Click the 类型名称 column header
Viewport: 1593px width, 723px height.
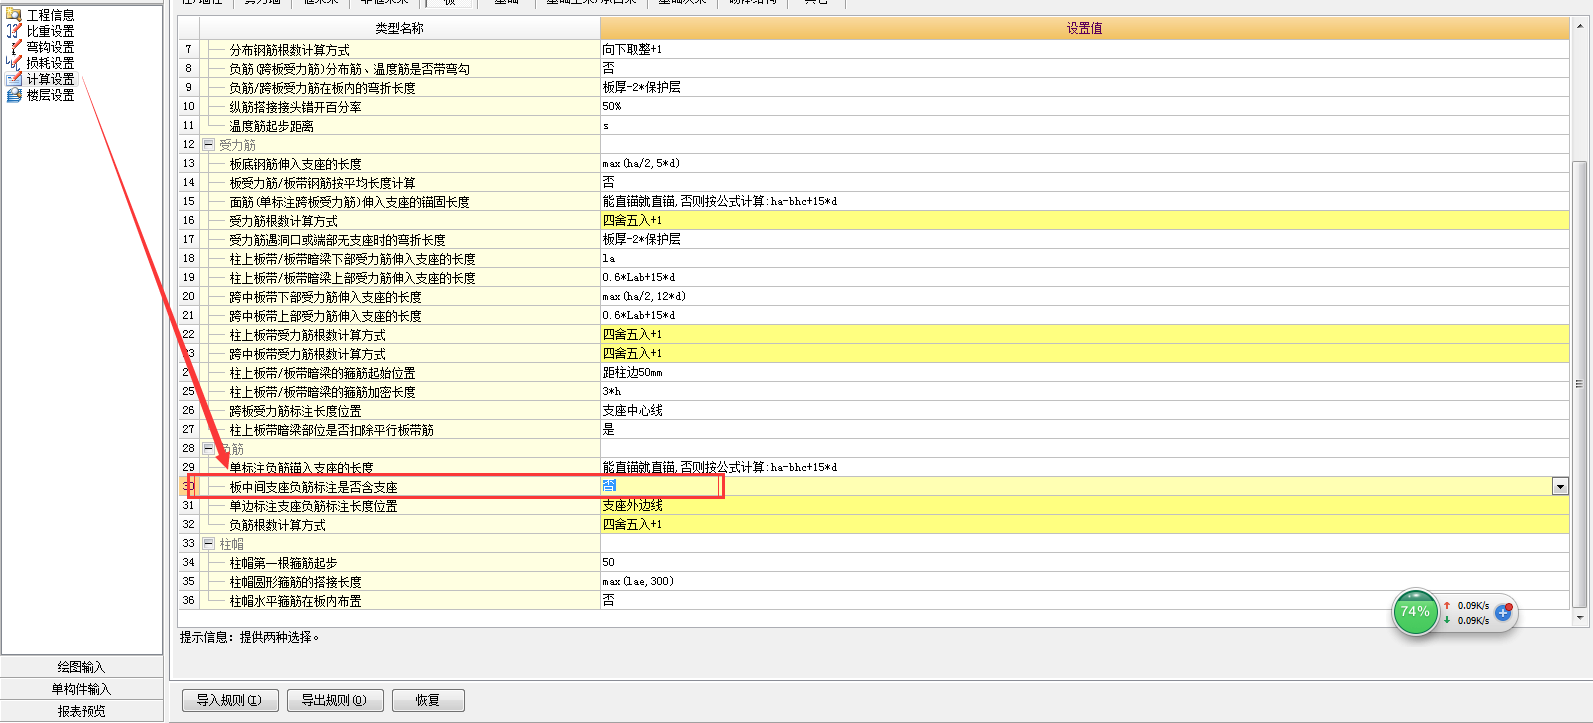click(399, 28)
